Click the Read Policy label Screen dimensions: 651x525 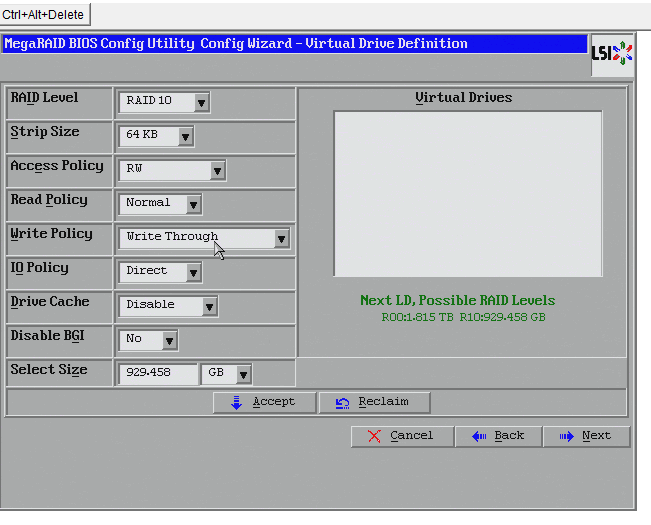49,200
